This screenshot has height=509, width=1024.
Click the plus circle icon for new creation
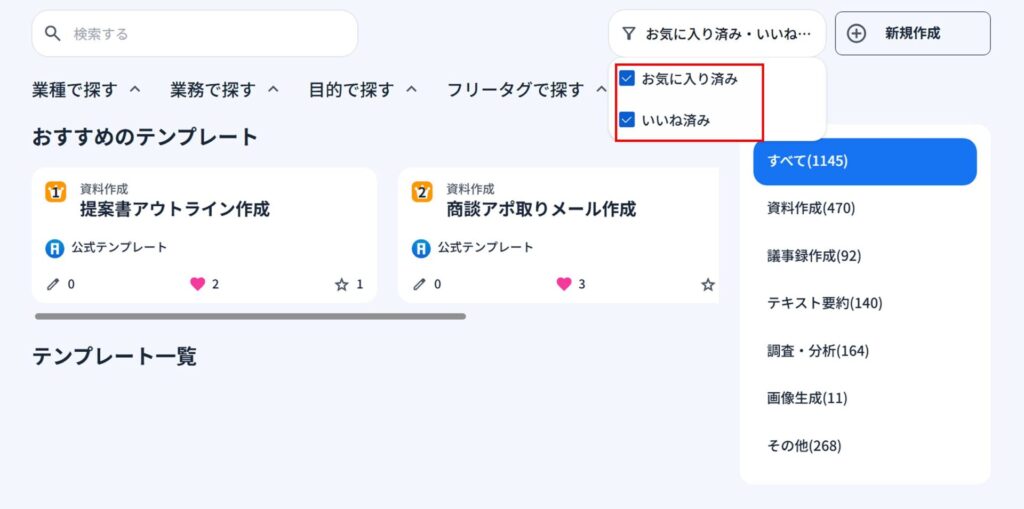pos(856,34)
